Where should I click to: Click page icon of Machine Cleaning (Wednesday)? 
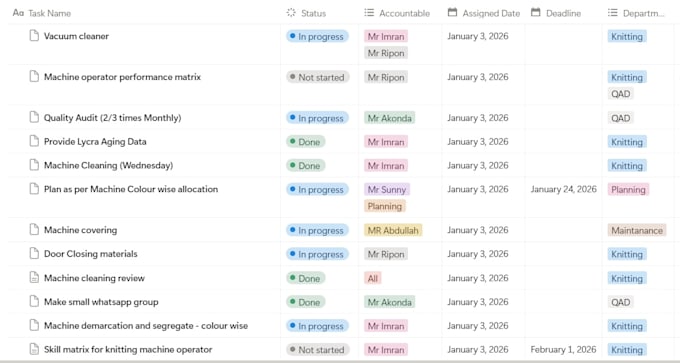tap(34, 165)
